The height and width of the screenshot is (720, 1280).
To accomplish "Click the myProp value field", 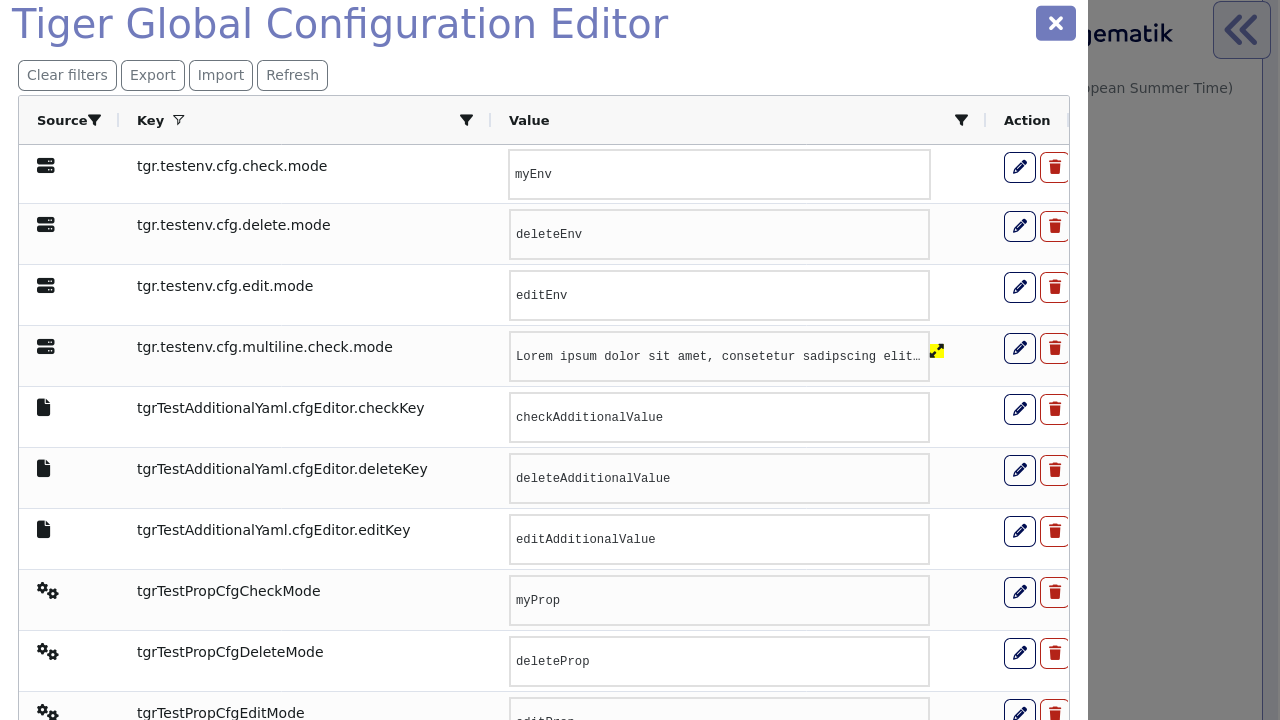I will (719, 600).
